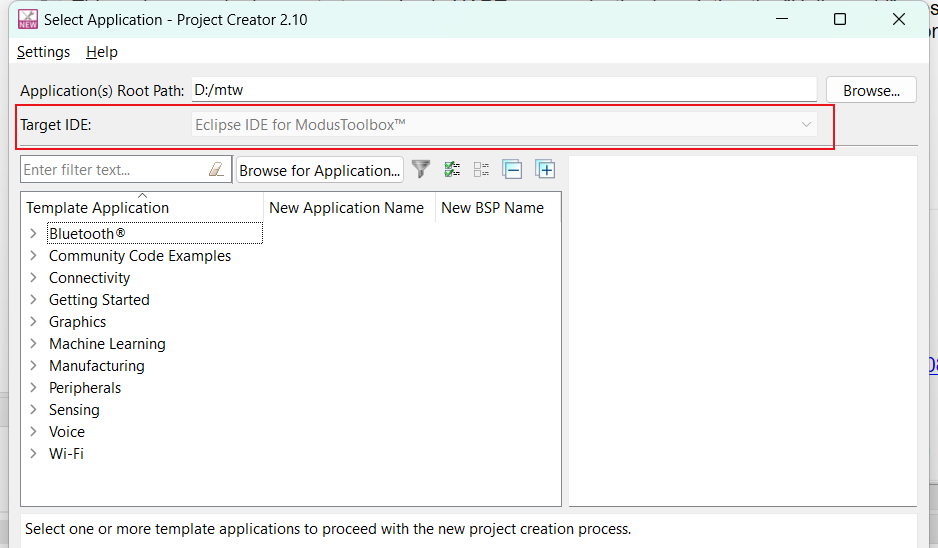Select the Wi-Fi row text
This screenshot has height=548, width=938.
66,453
